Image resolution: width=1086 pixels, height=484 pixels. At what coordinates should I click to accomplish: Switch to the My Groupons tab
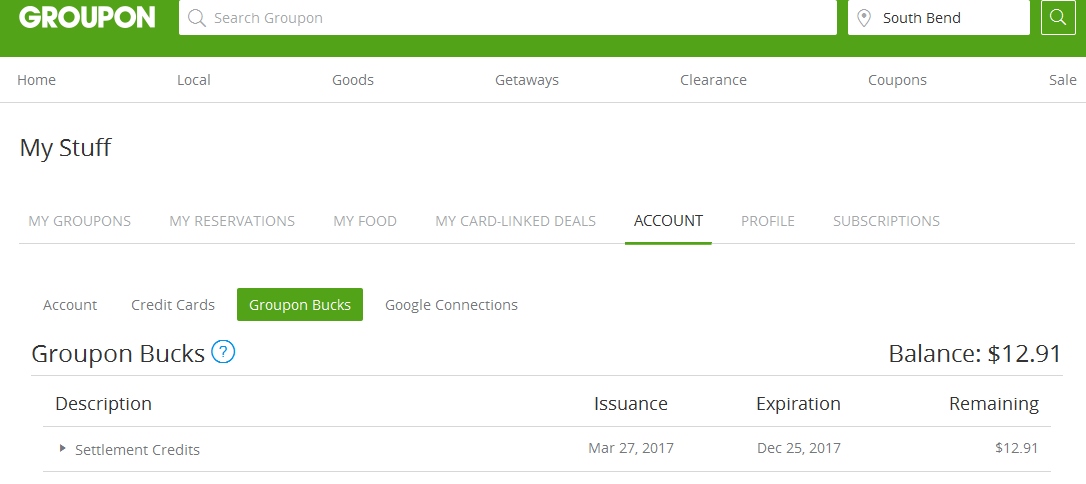point(80,221)
